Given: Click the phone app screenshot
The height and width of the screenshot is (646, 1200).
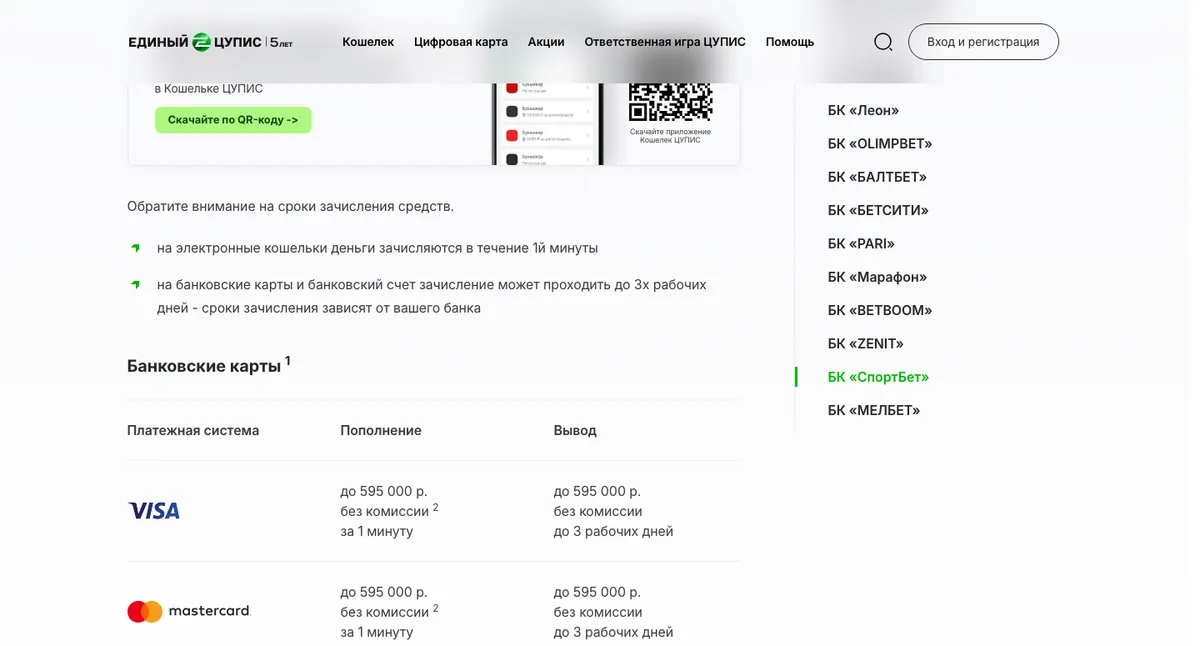Looking at the screenshot, I should [x=548, y=123].
